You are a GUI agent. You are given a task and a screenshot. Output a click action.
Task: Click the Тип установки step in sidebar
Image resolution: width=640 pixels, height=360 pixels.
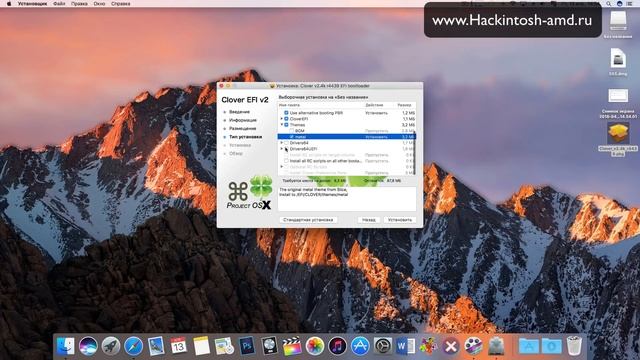click(x=245, y=137)
